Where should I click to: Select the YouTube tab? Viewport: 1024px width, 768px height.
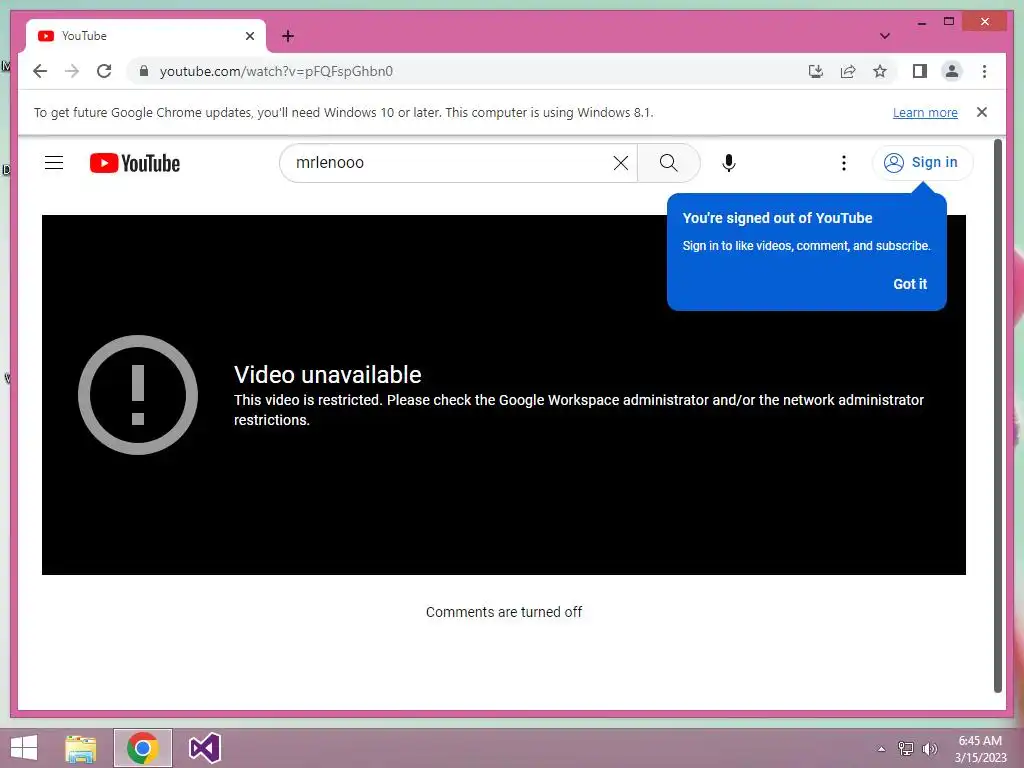click(x=146, y=36)
